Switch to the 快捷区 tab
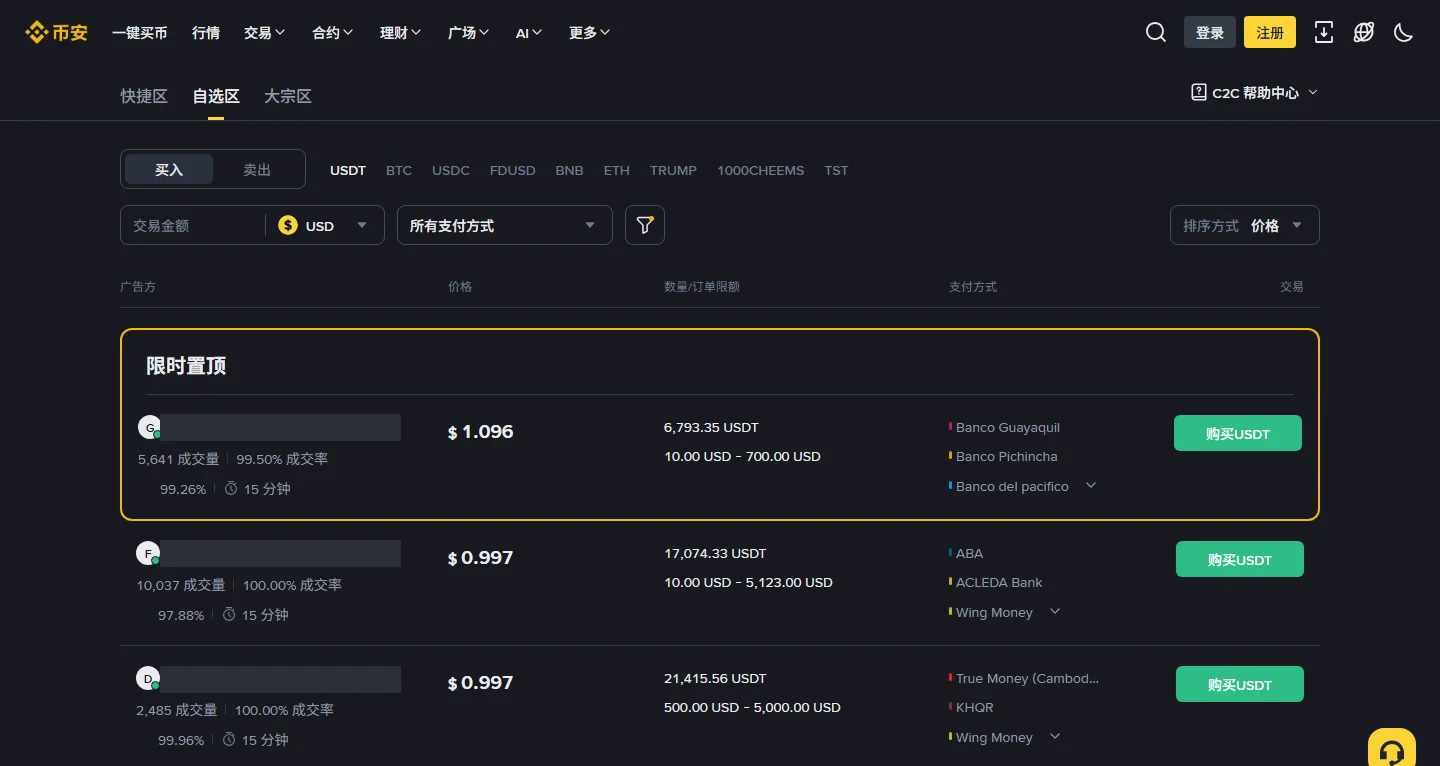 (144, 96)
